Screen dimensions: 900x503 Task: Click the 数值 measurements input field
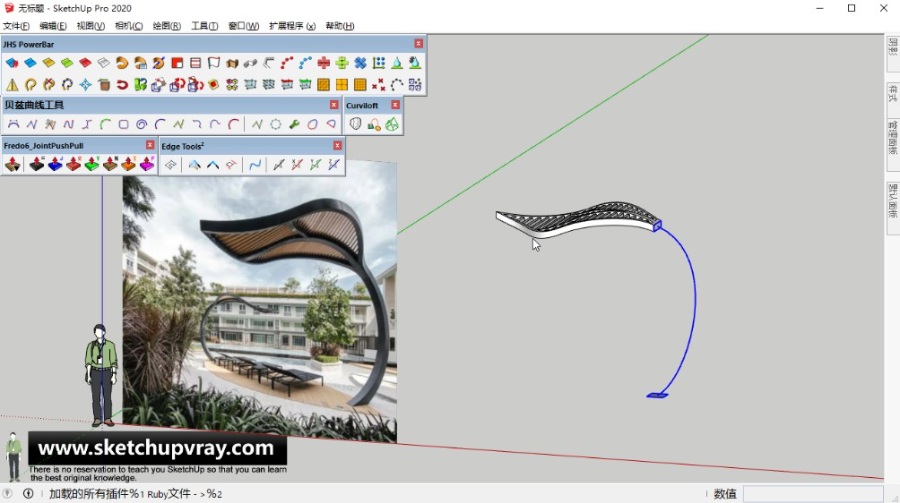[813, 494]
